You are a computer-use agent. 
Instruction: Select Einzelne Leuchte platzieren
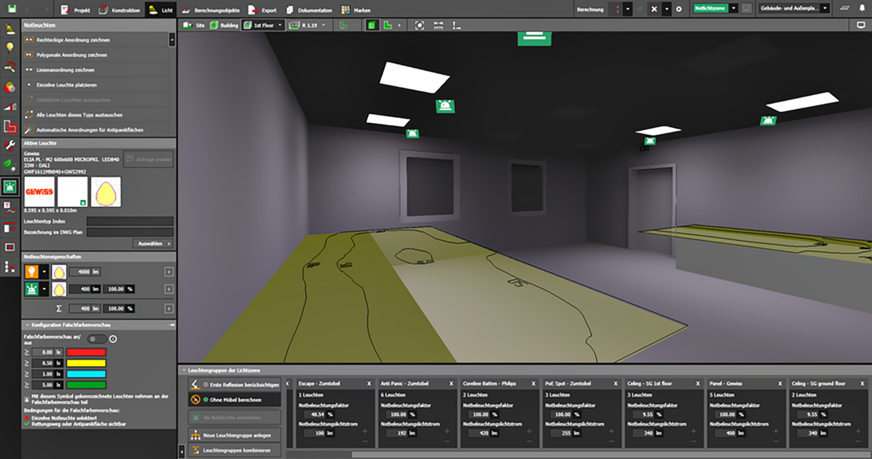66,85
